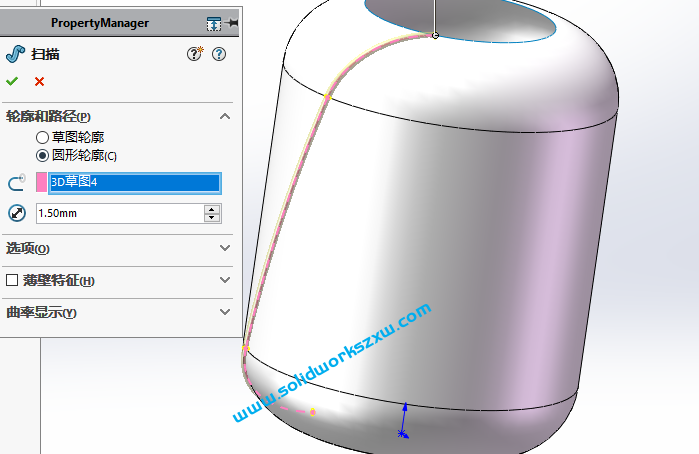Toggle PropertyManager panel layout icon

pos(214,24)
